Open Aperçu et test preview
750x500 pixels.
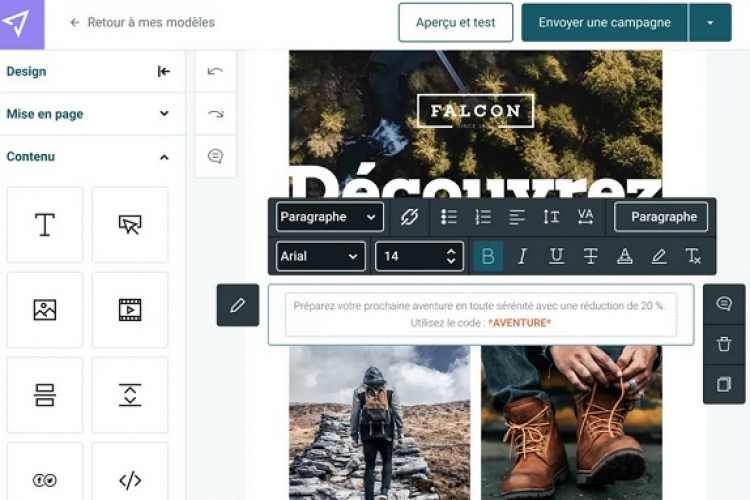pyautogui.click(x=455, y=22)
